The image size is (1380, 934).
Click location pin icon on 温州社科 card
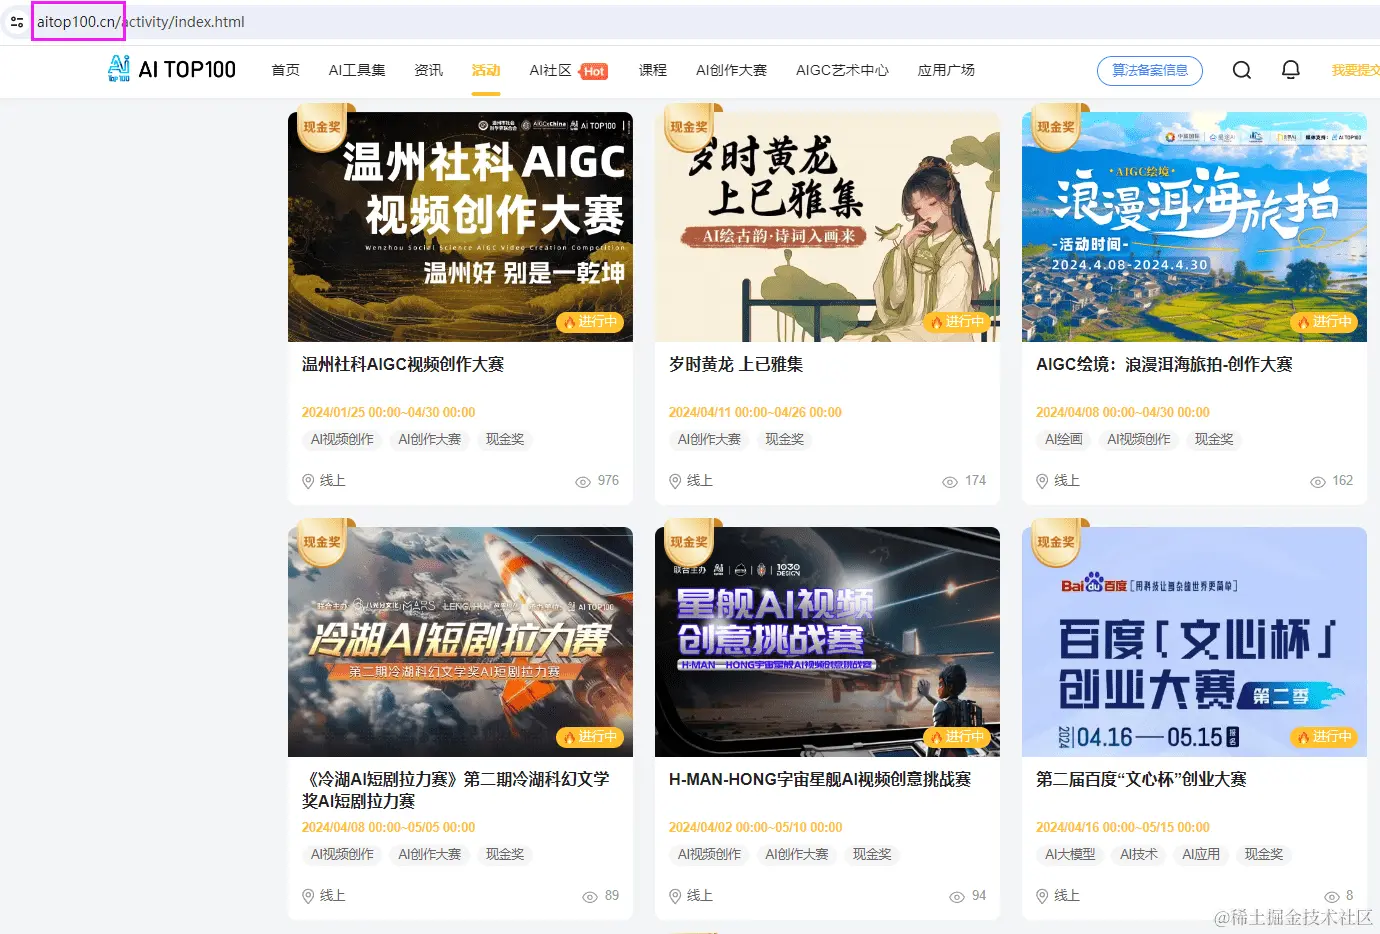[308, 481]
